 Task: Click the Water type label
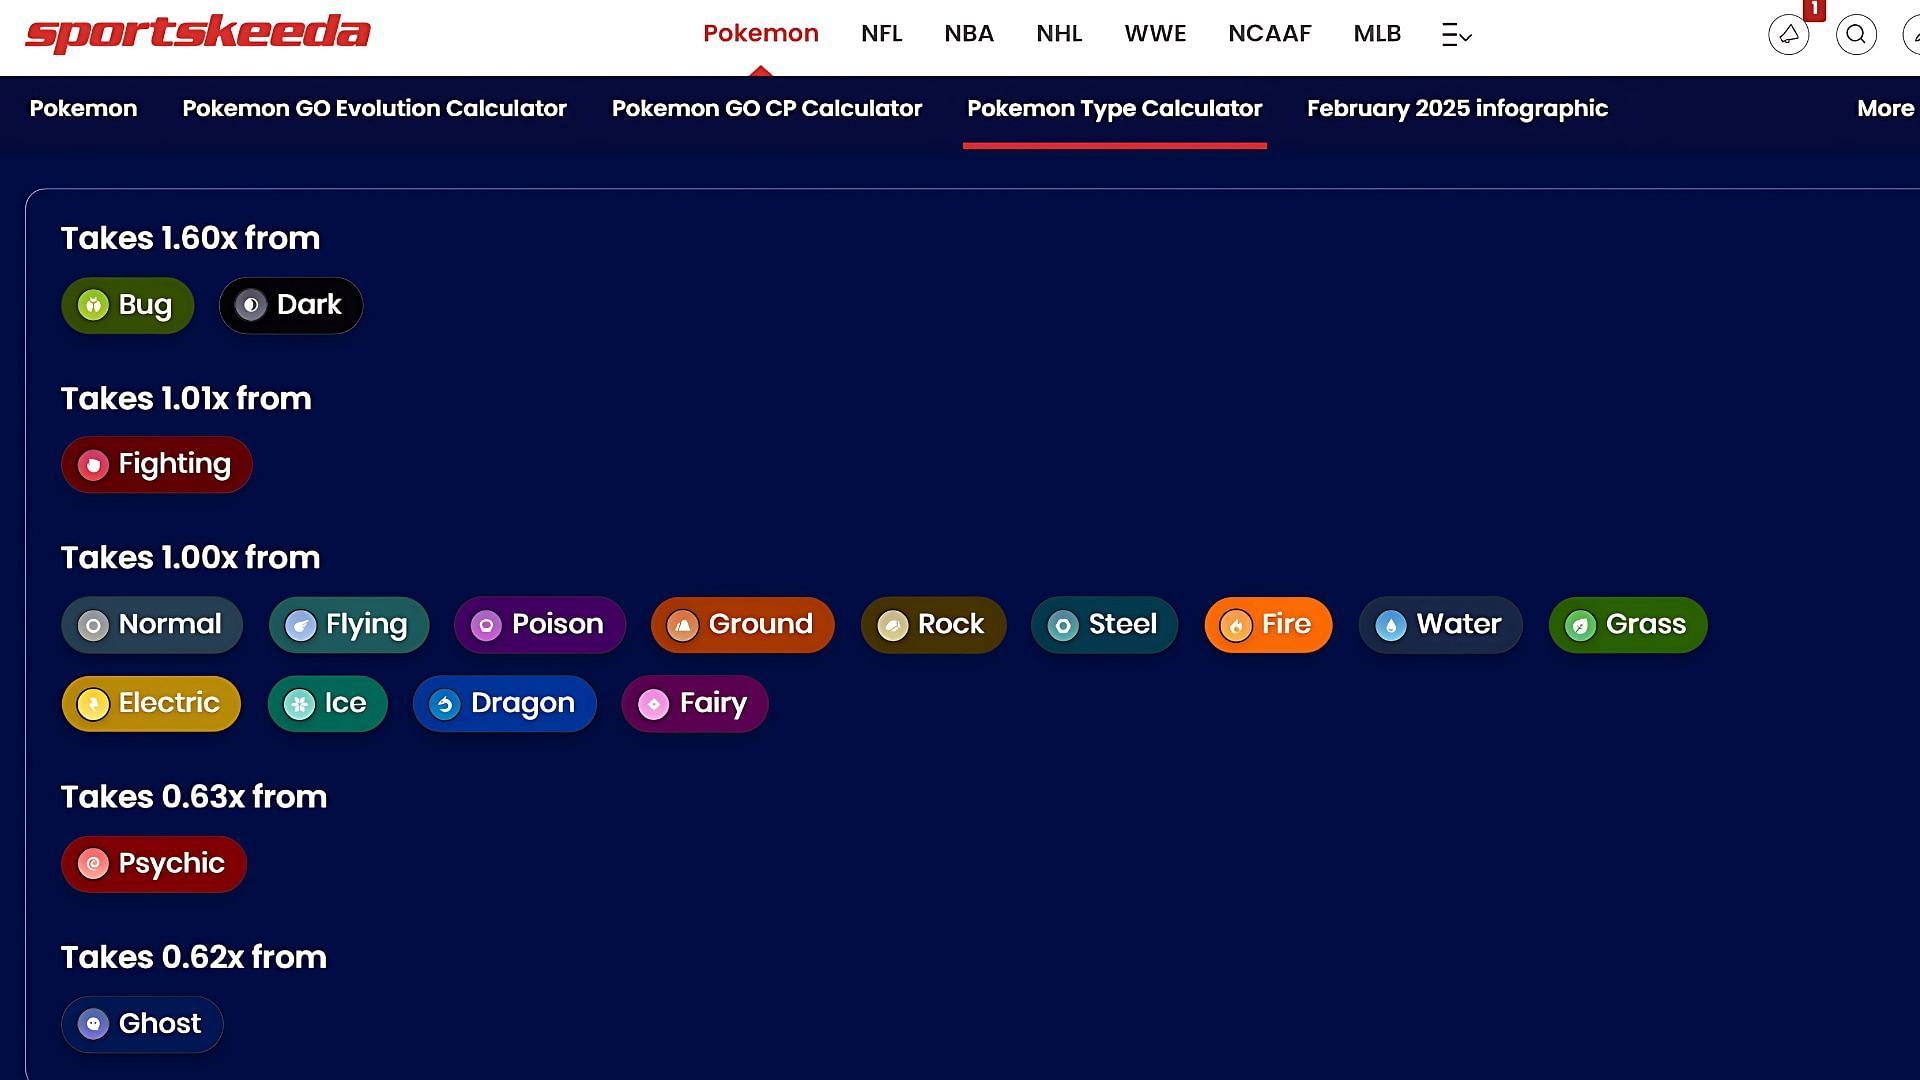point(1459,625)
